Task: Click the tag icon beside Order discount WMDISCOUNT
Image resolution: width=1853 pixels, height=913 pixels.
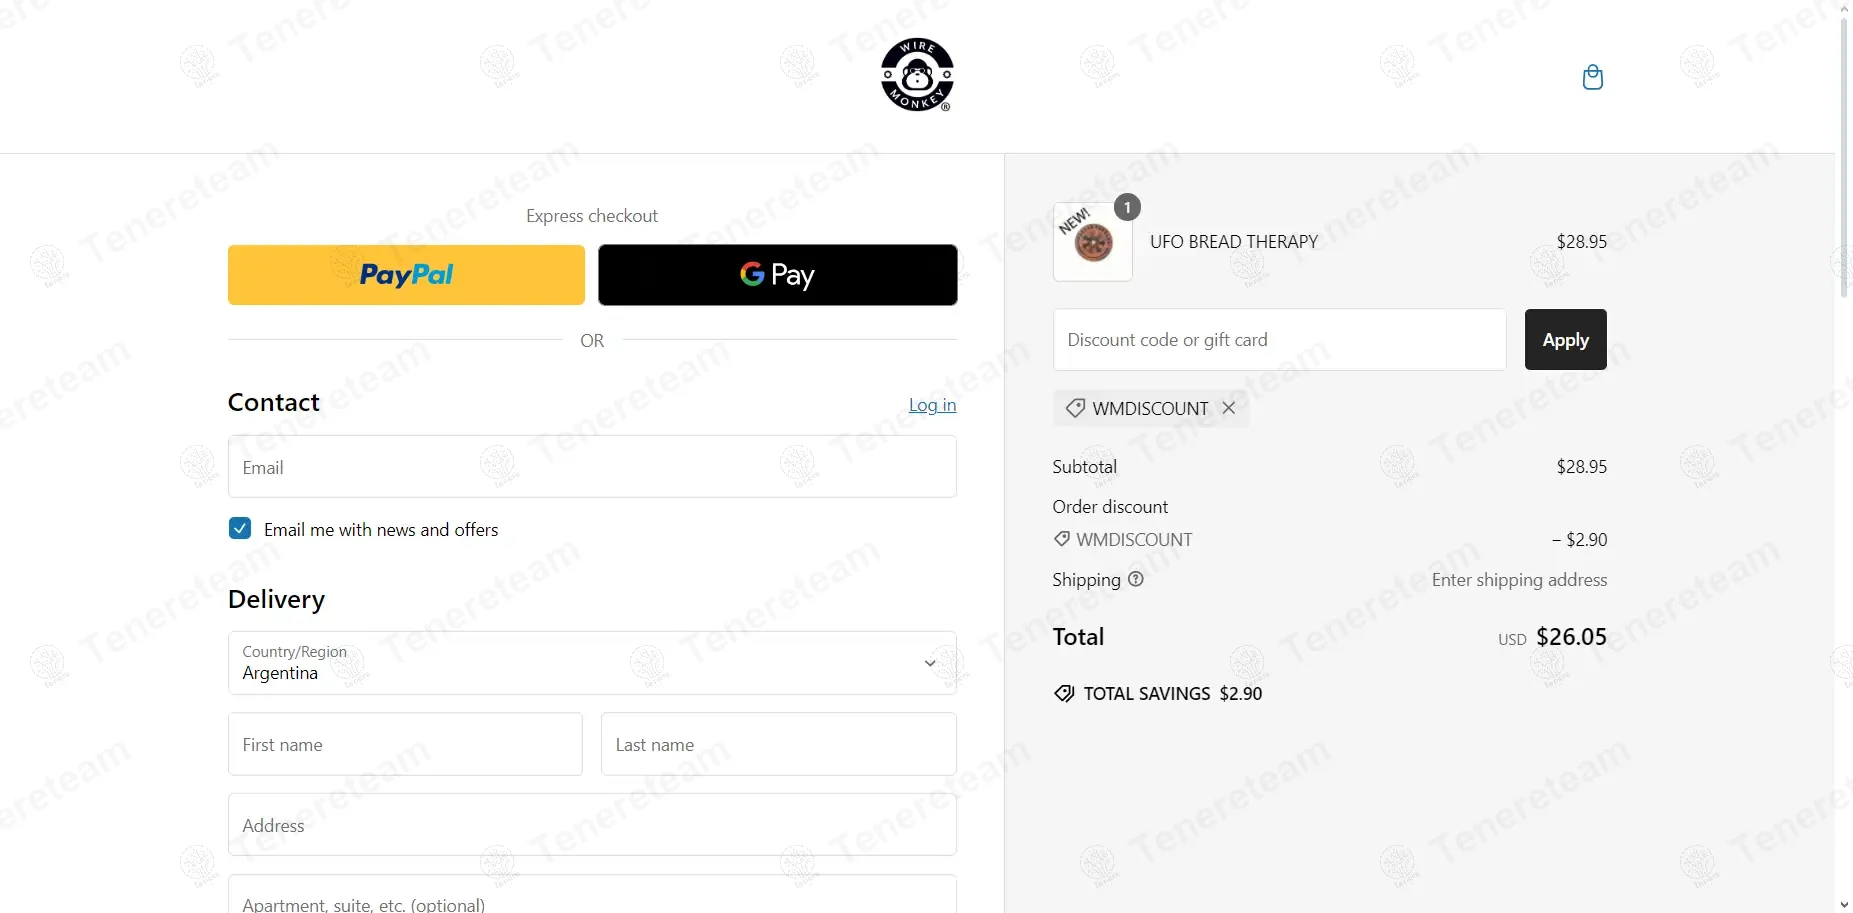Action: pos(1061,539)
